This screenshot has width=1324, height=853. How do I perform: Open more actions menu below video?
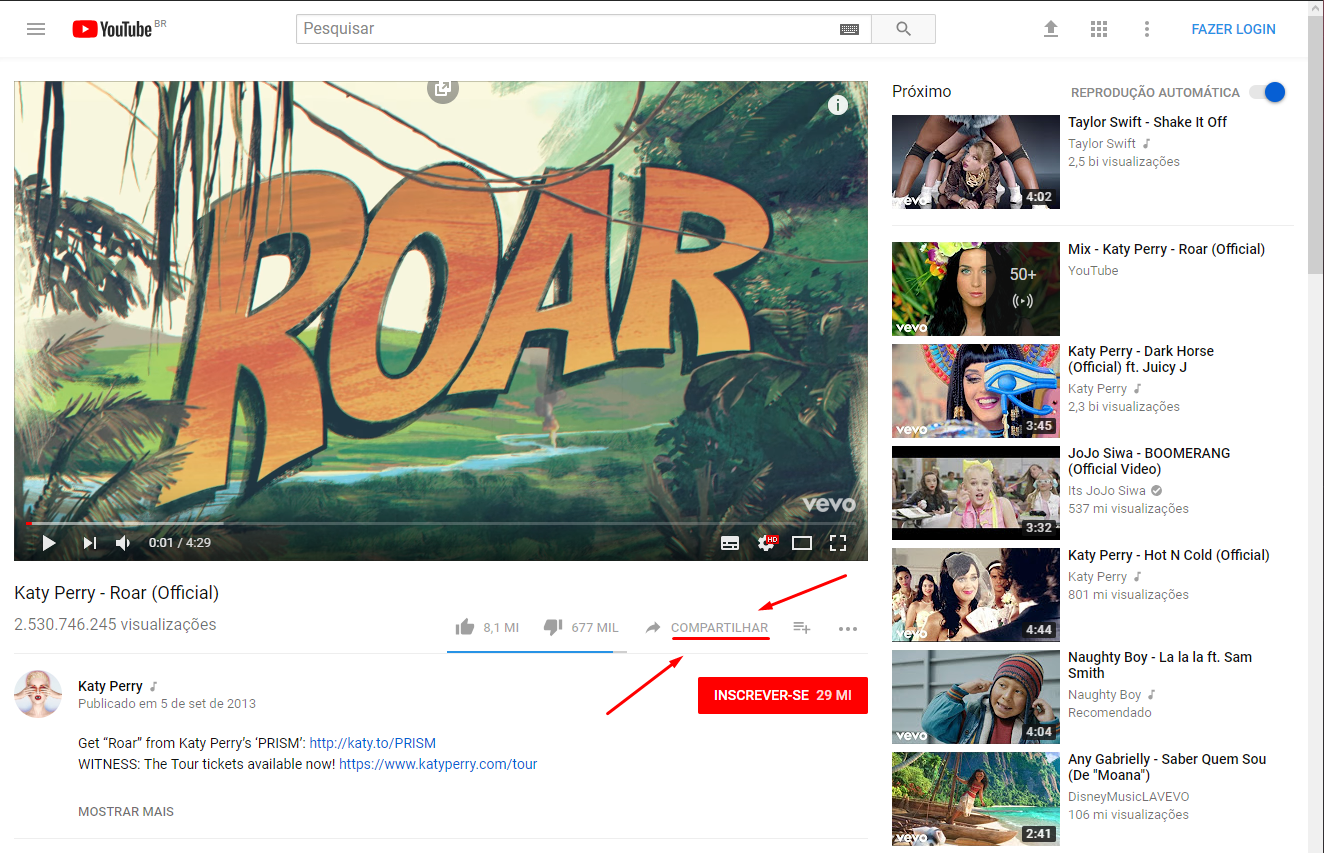click(x=848, y=629)
